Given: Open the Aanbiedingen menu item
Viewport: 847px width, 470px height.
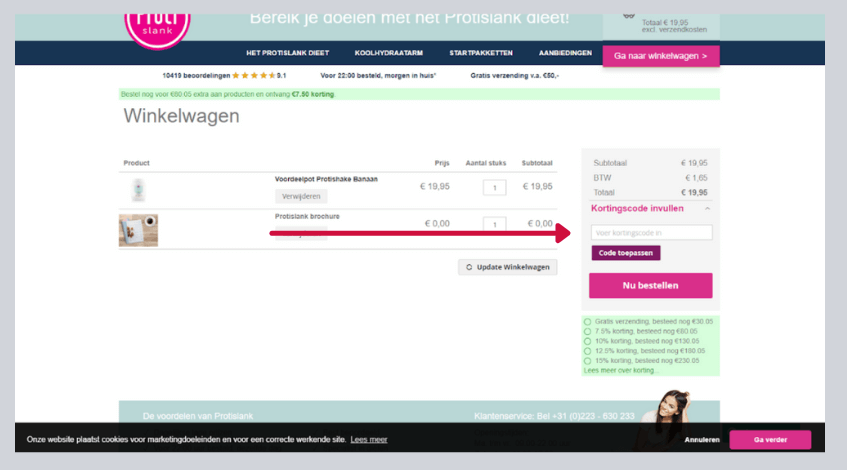Looking at the screenshot, I should 565,53.
